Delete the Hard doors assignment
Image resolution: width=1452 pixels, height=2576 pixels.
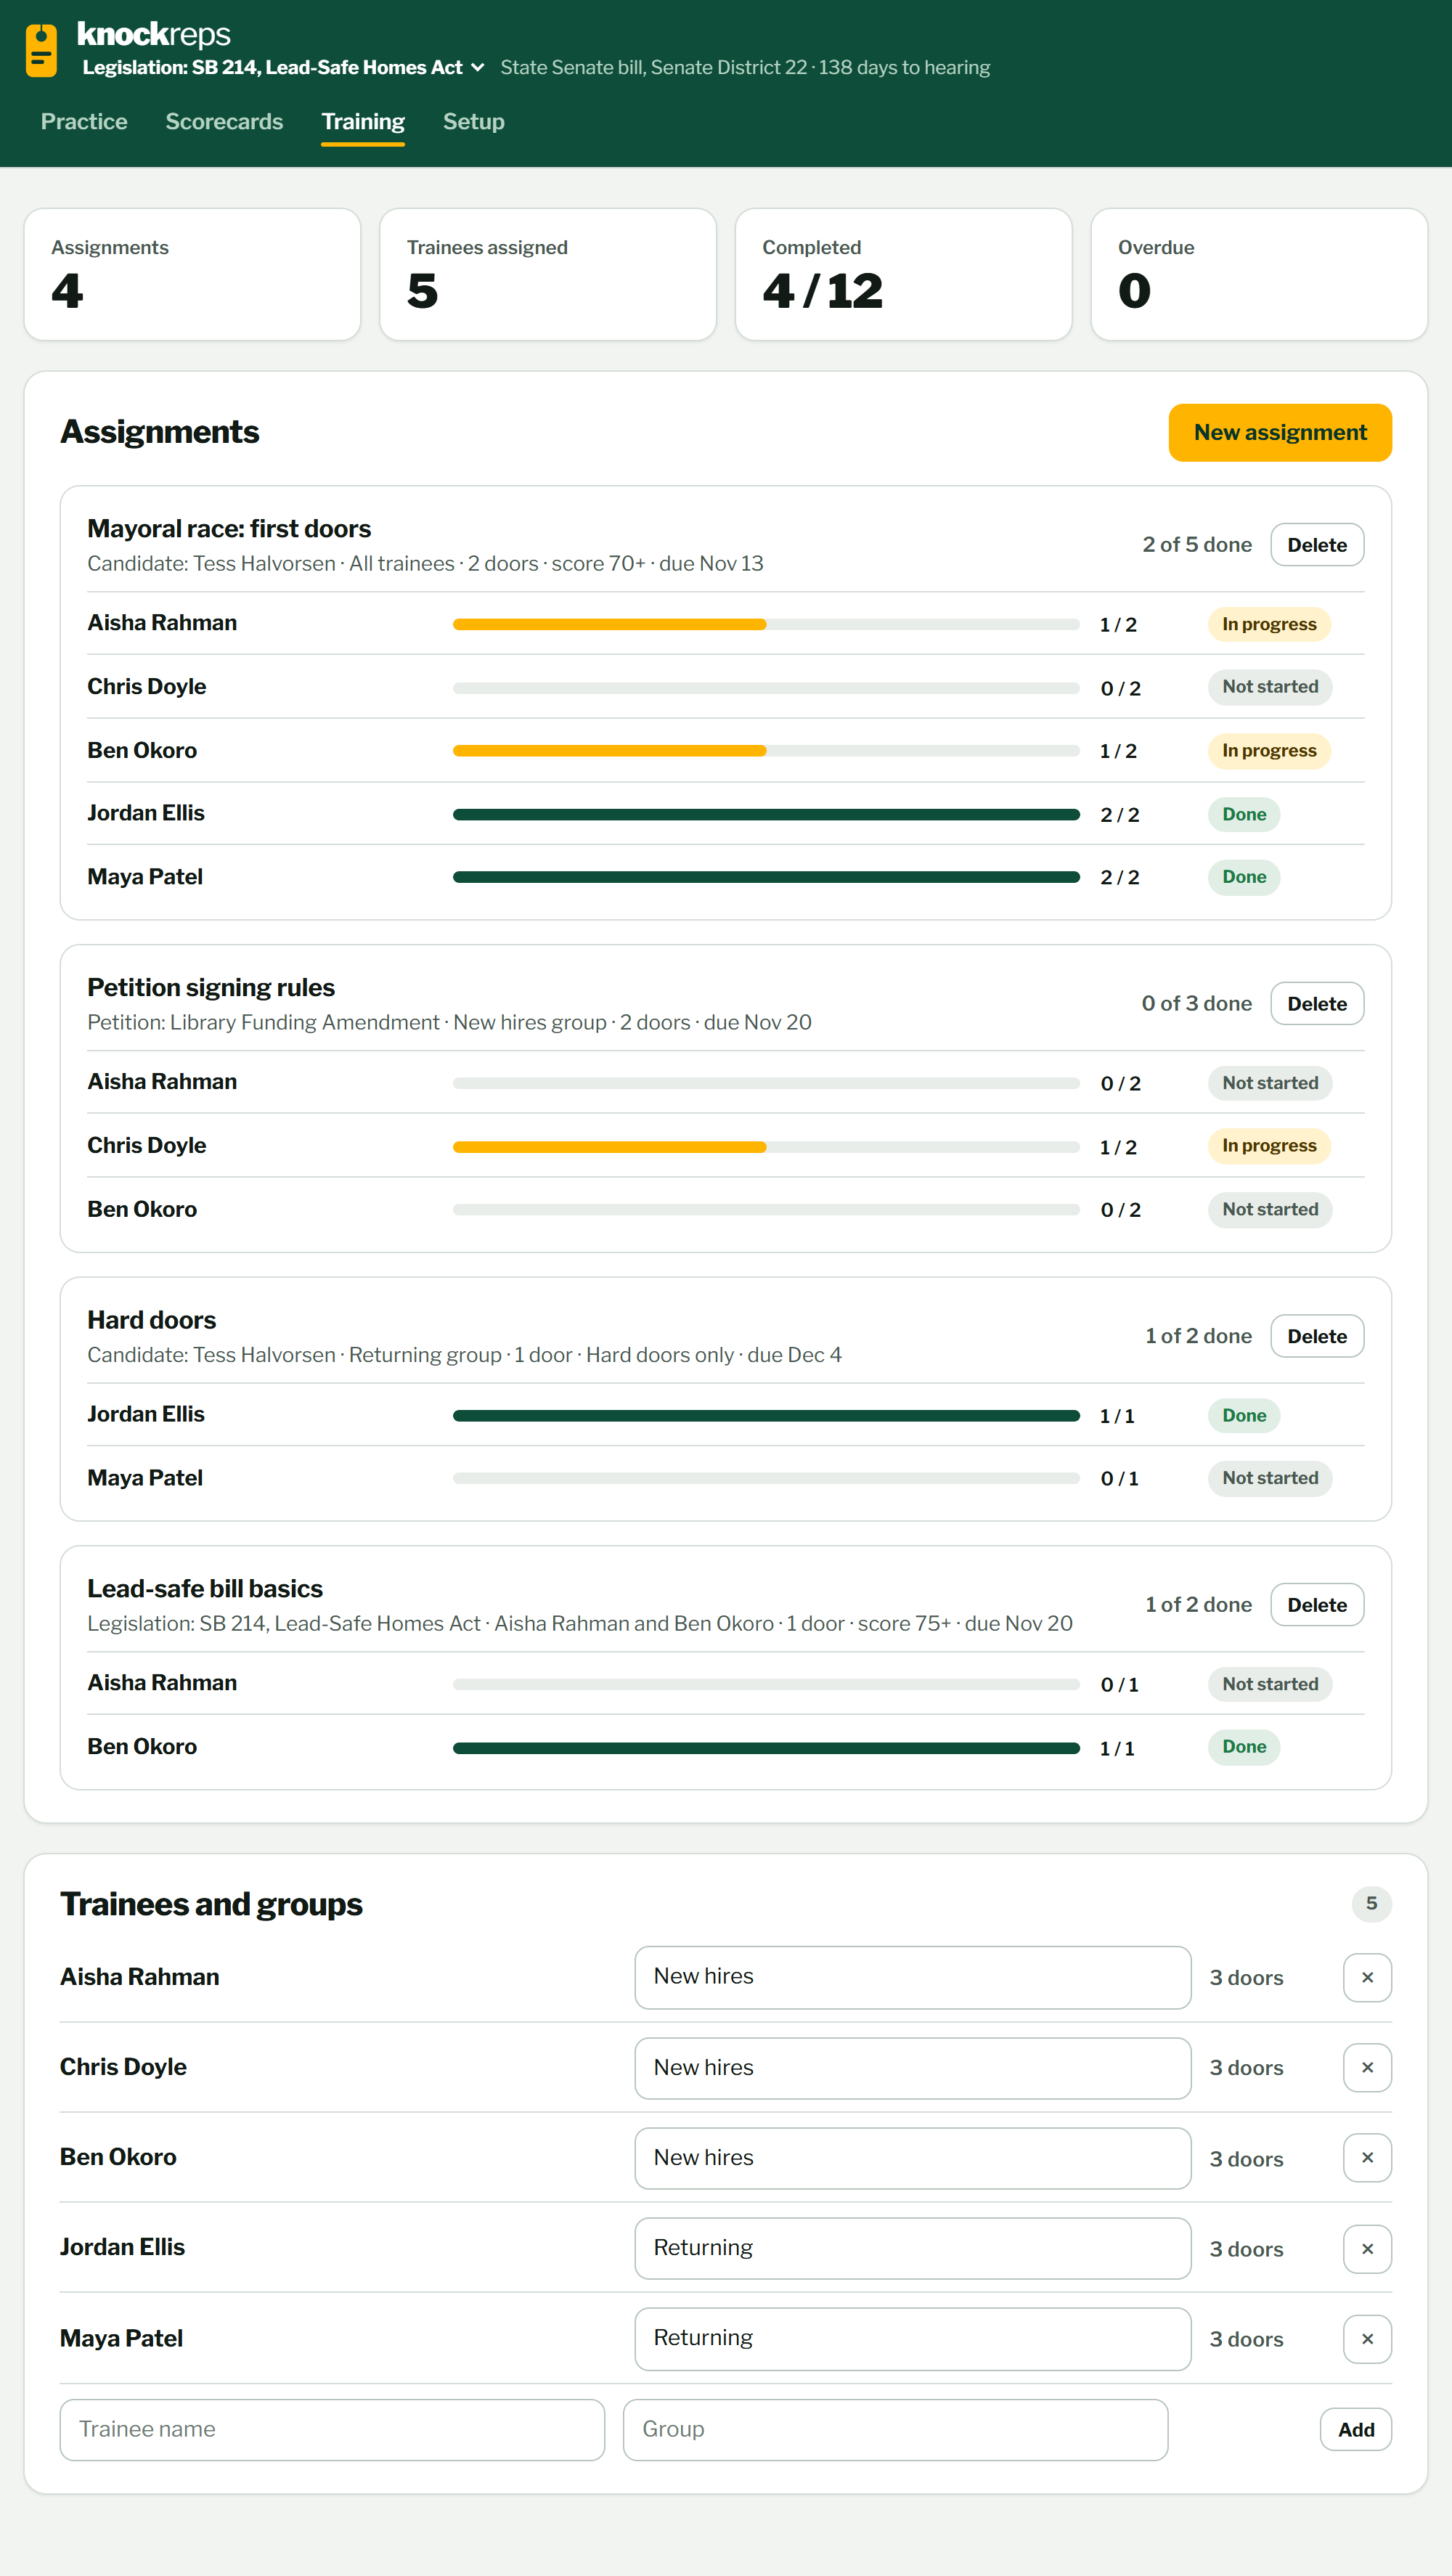(x=1317, y=1336)
